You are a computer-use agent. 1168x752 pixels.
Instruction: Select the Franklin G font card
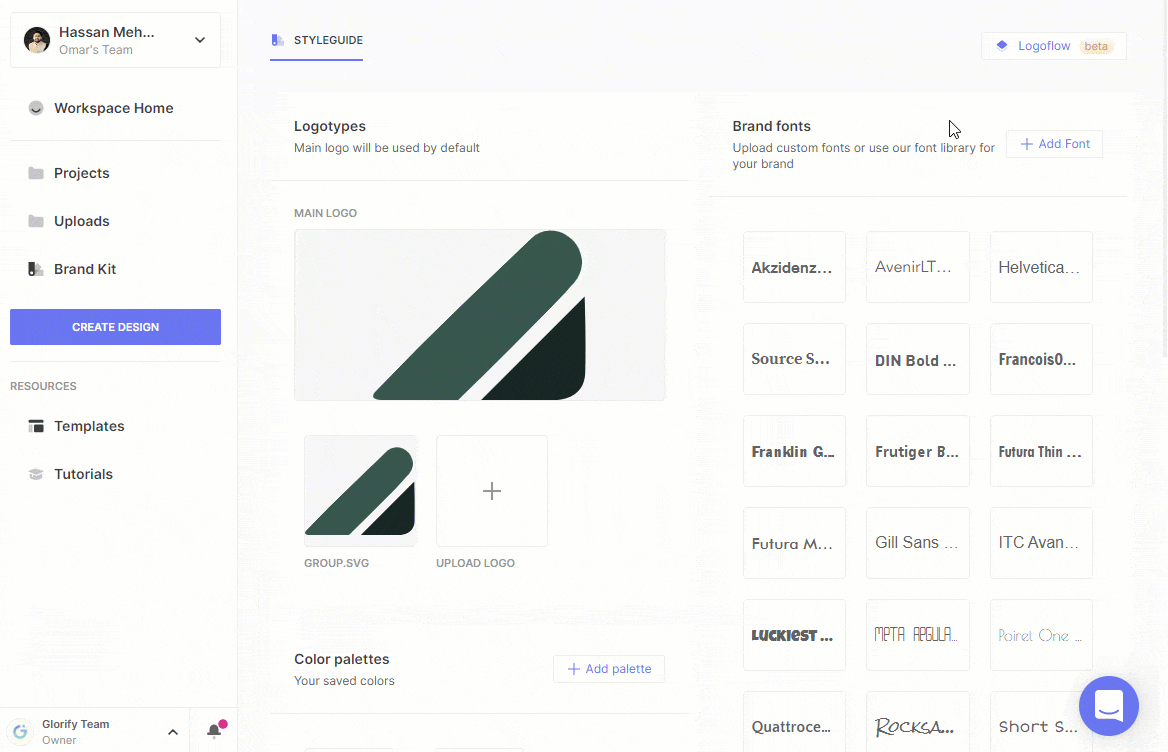(794, 451)
